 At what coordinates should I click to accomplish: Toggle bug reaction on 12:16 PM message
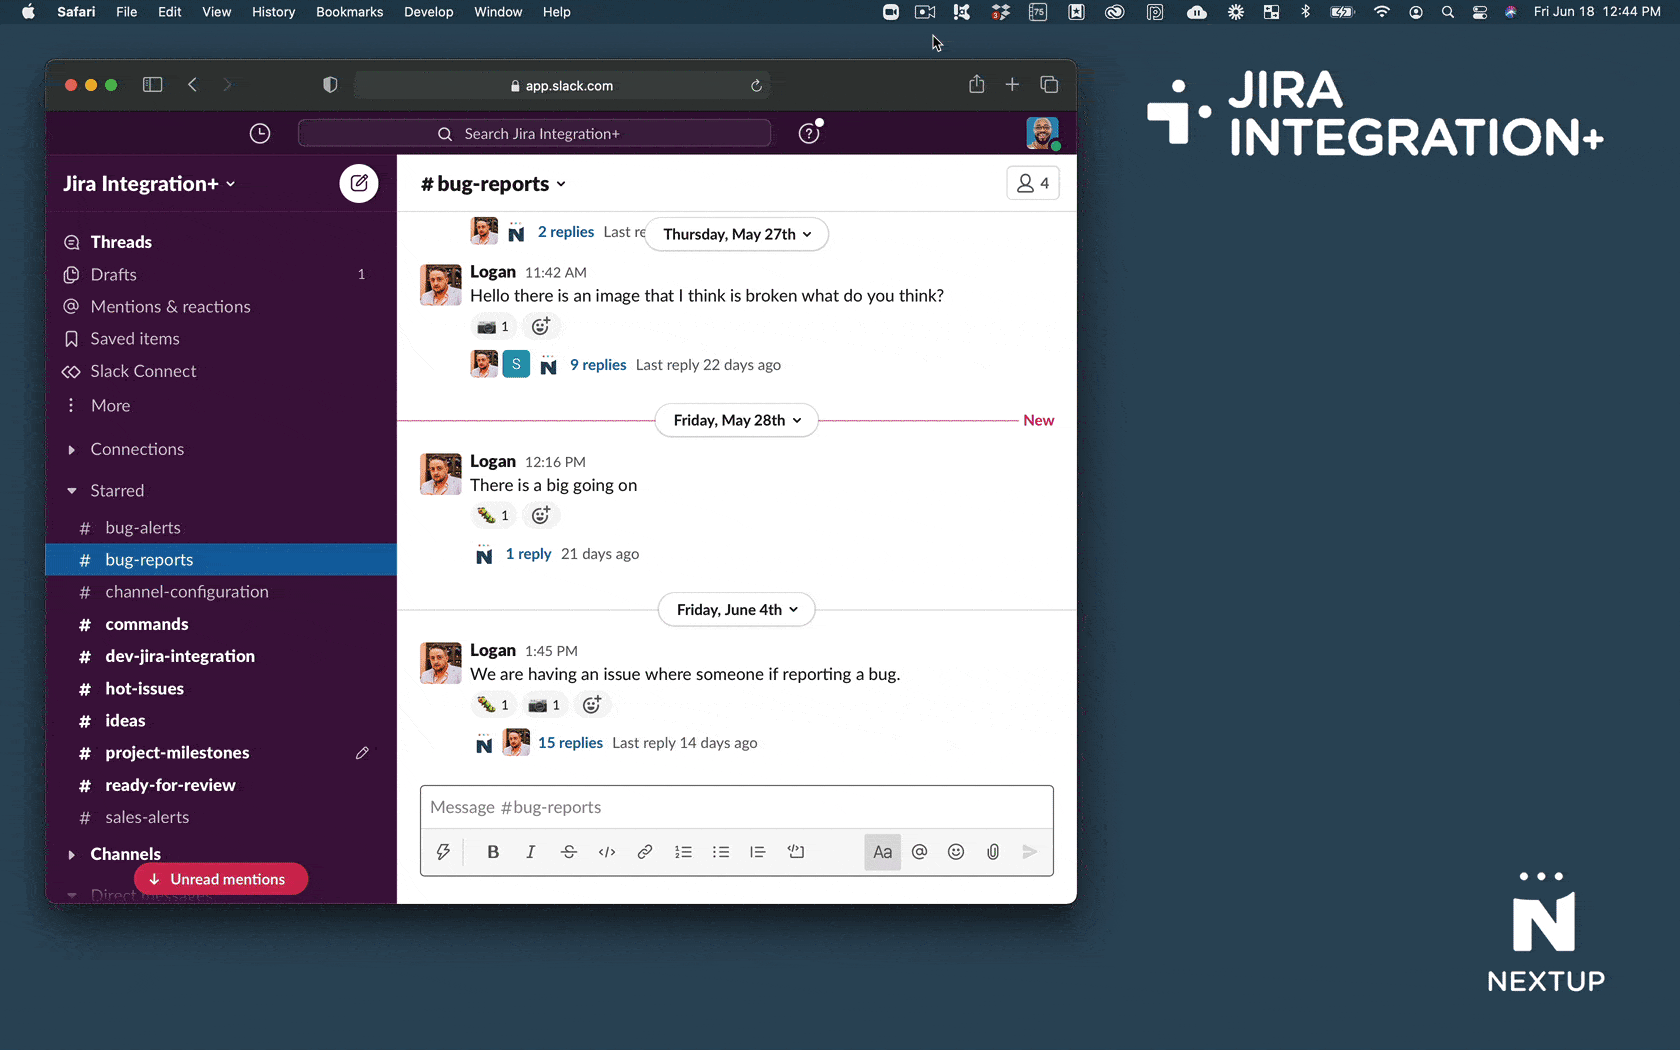coord(493,515)
